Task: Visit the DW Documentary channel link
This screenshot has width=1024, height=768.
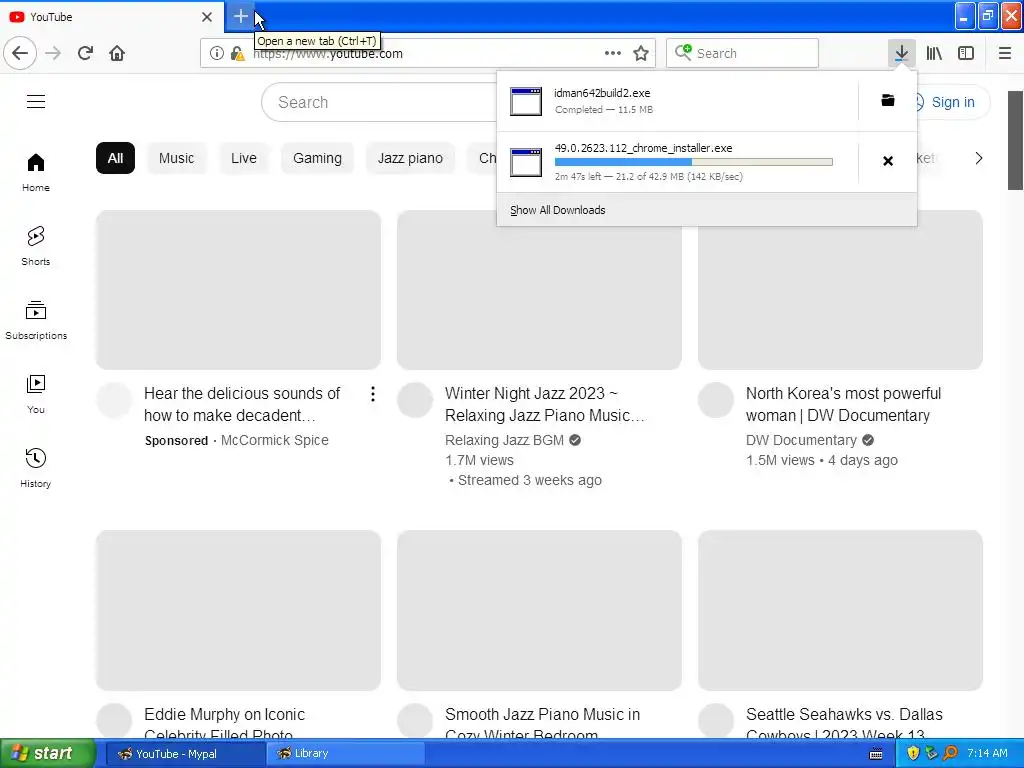Action: [x=801, y=440]
